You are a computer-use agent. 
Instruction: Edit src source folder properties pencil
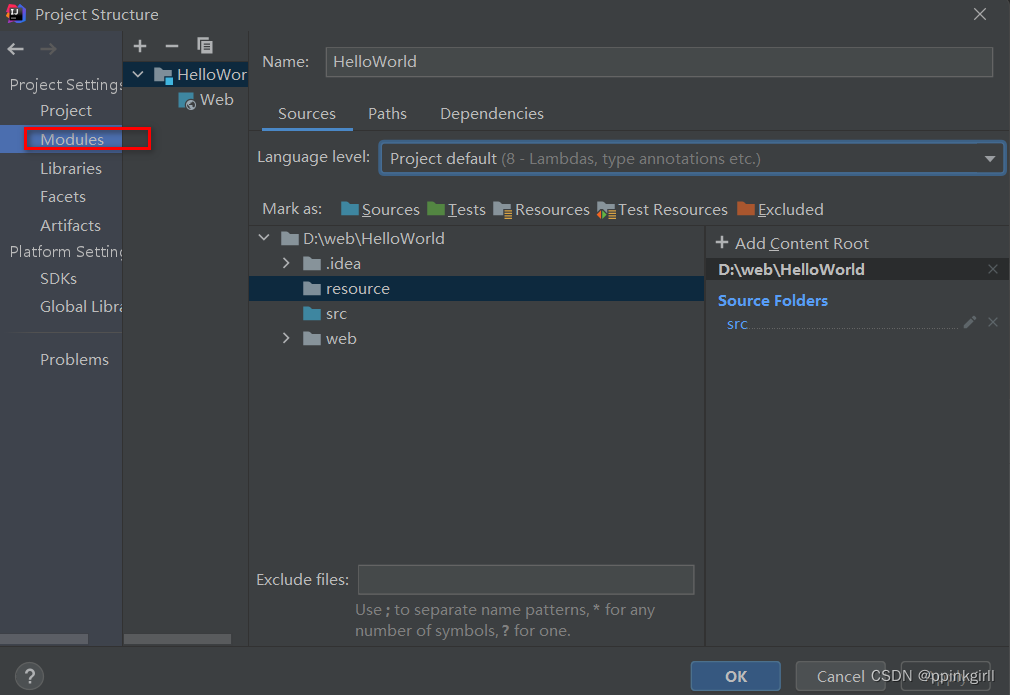[x=969, y=322]
